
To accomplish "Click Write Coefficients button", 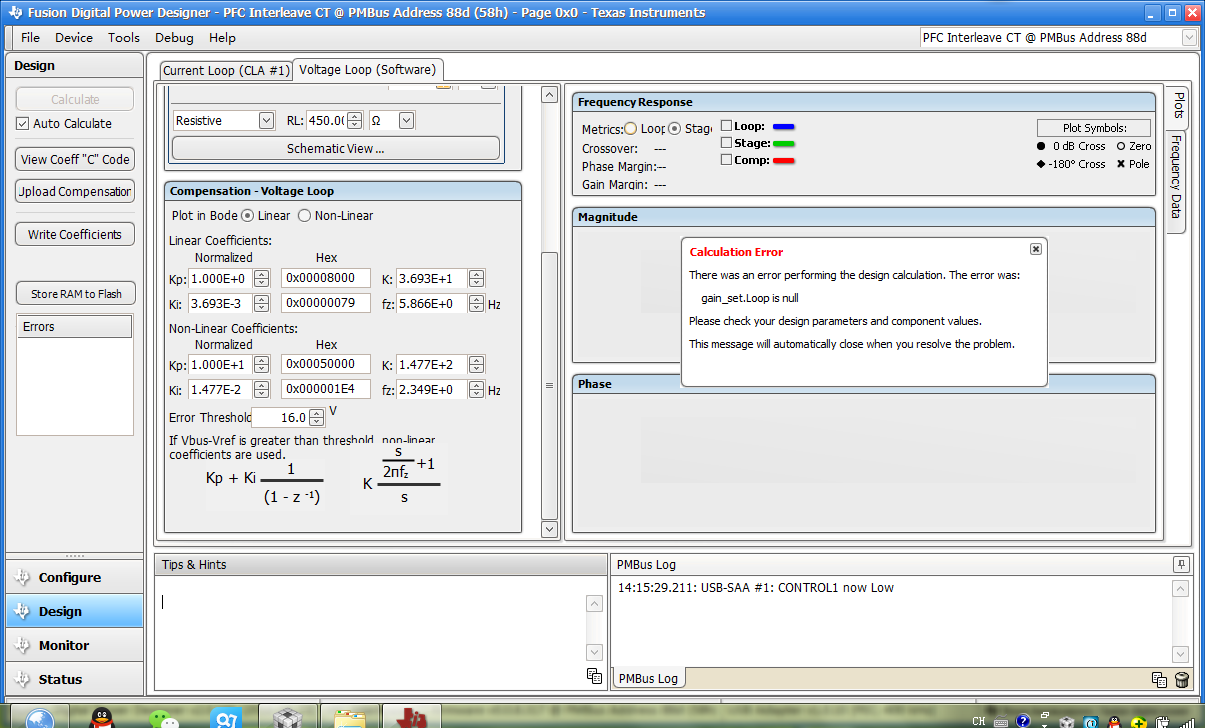I will (x=75, y=234).
